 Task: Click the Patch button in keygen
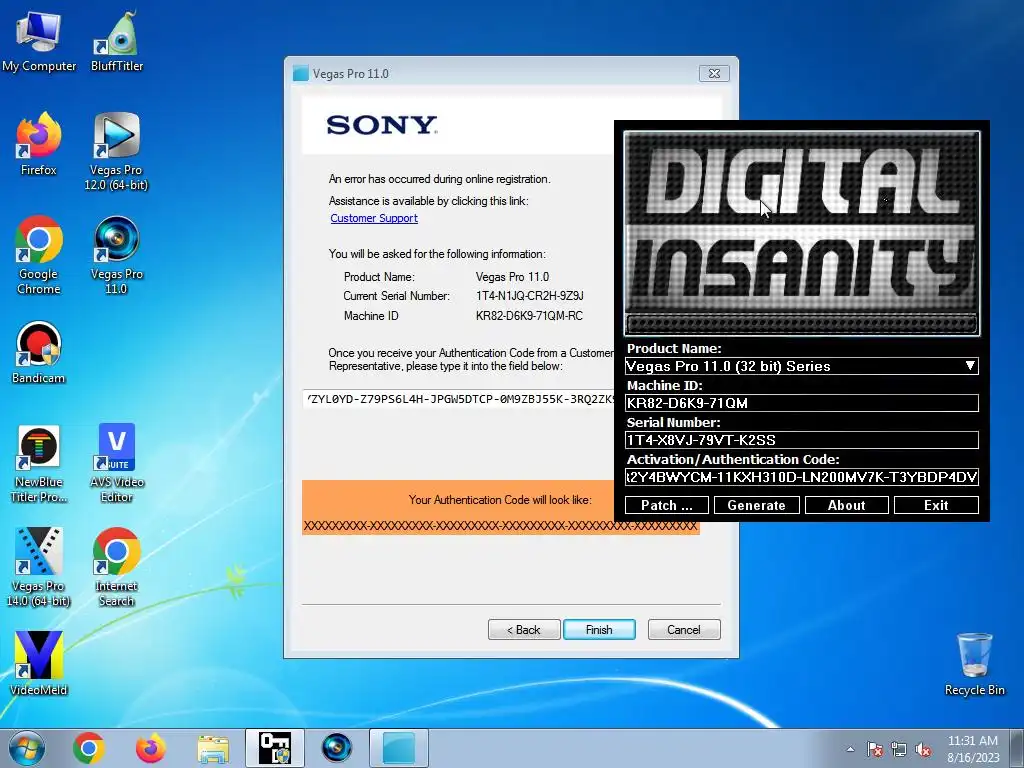click(667, 505)
